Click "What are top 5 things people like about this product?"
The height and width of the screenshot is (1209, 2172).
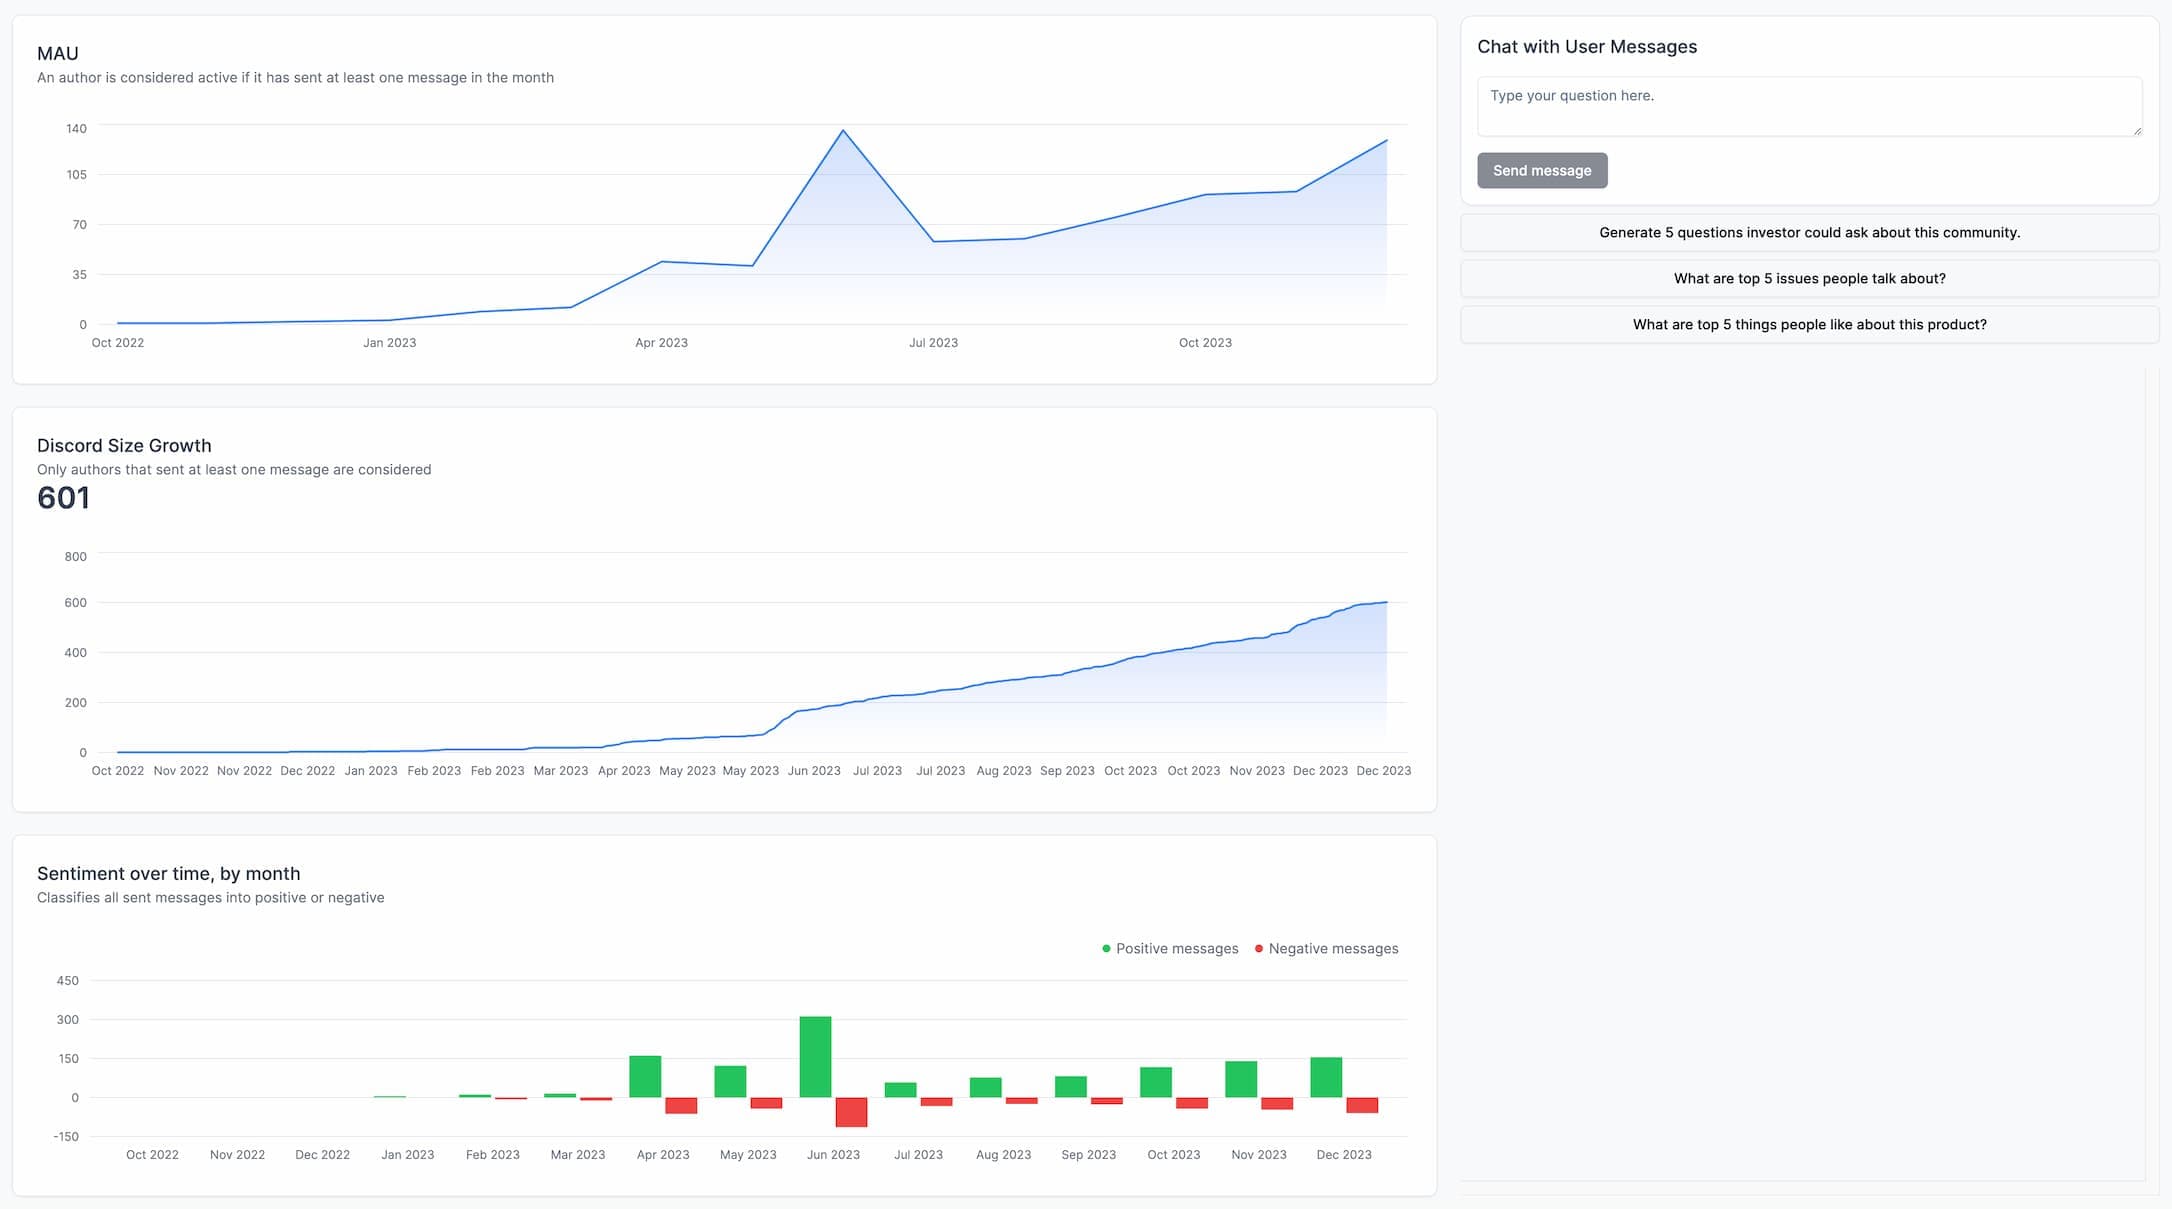(1809, 324)
